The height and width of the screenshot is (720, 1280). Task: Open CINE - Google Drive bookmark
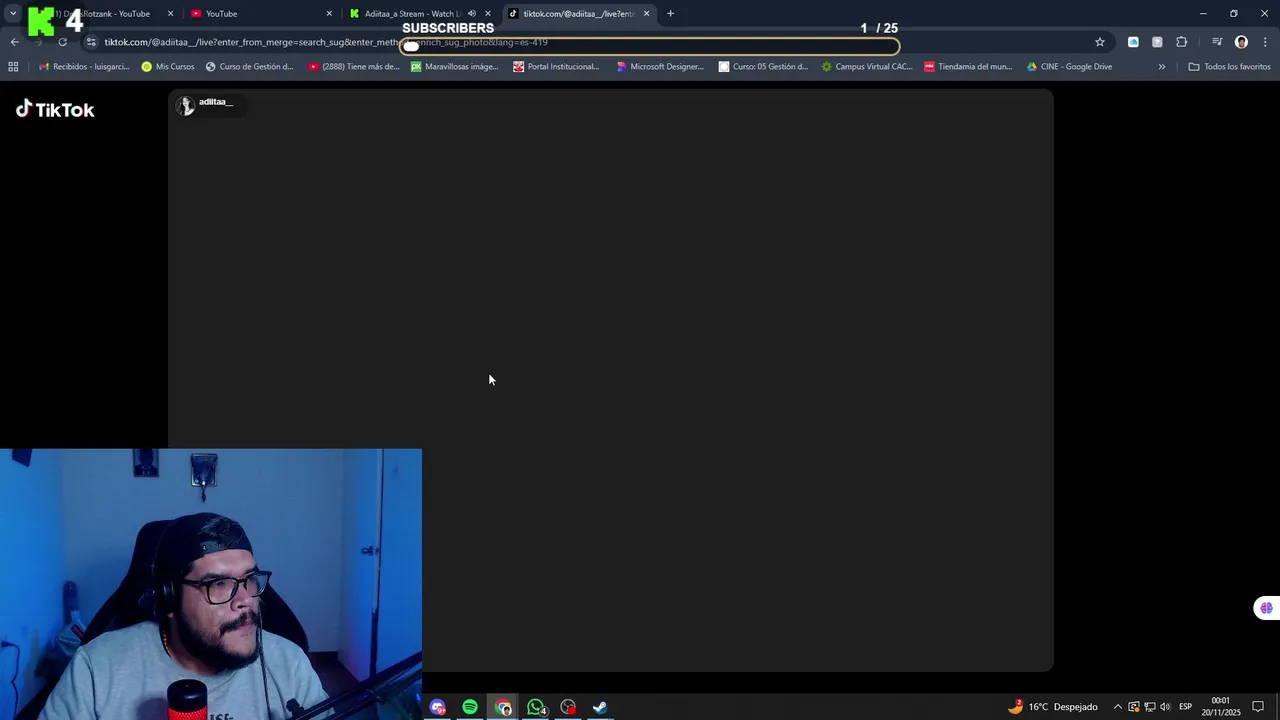coord(1069,67)
